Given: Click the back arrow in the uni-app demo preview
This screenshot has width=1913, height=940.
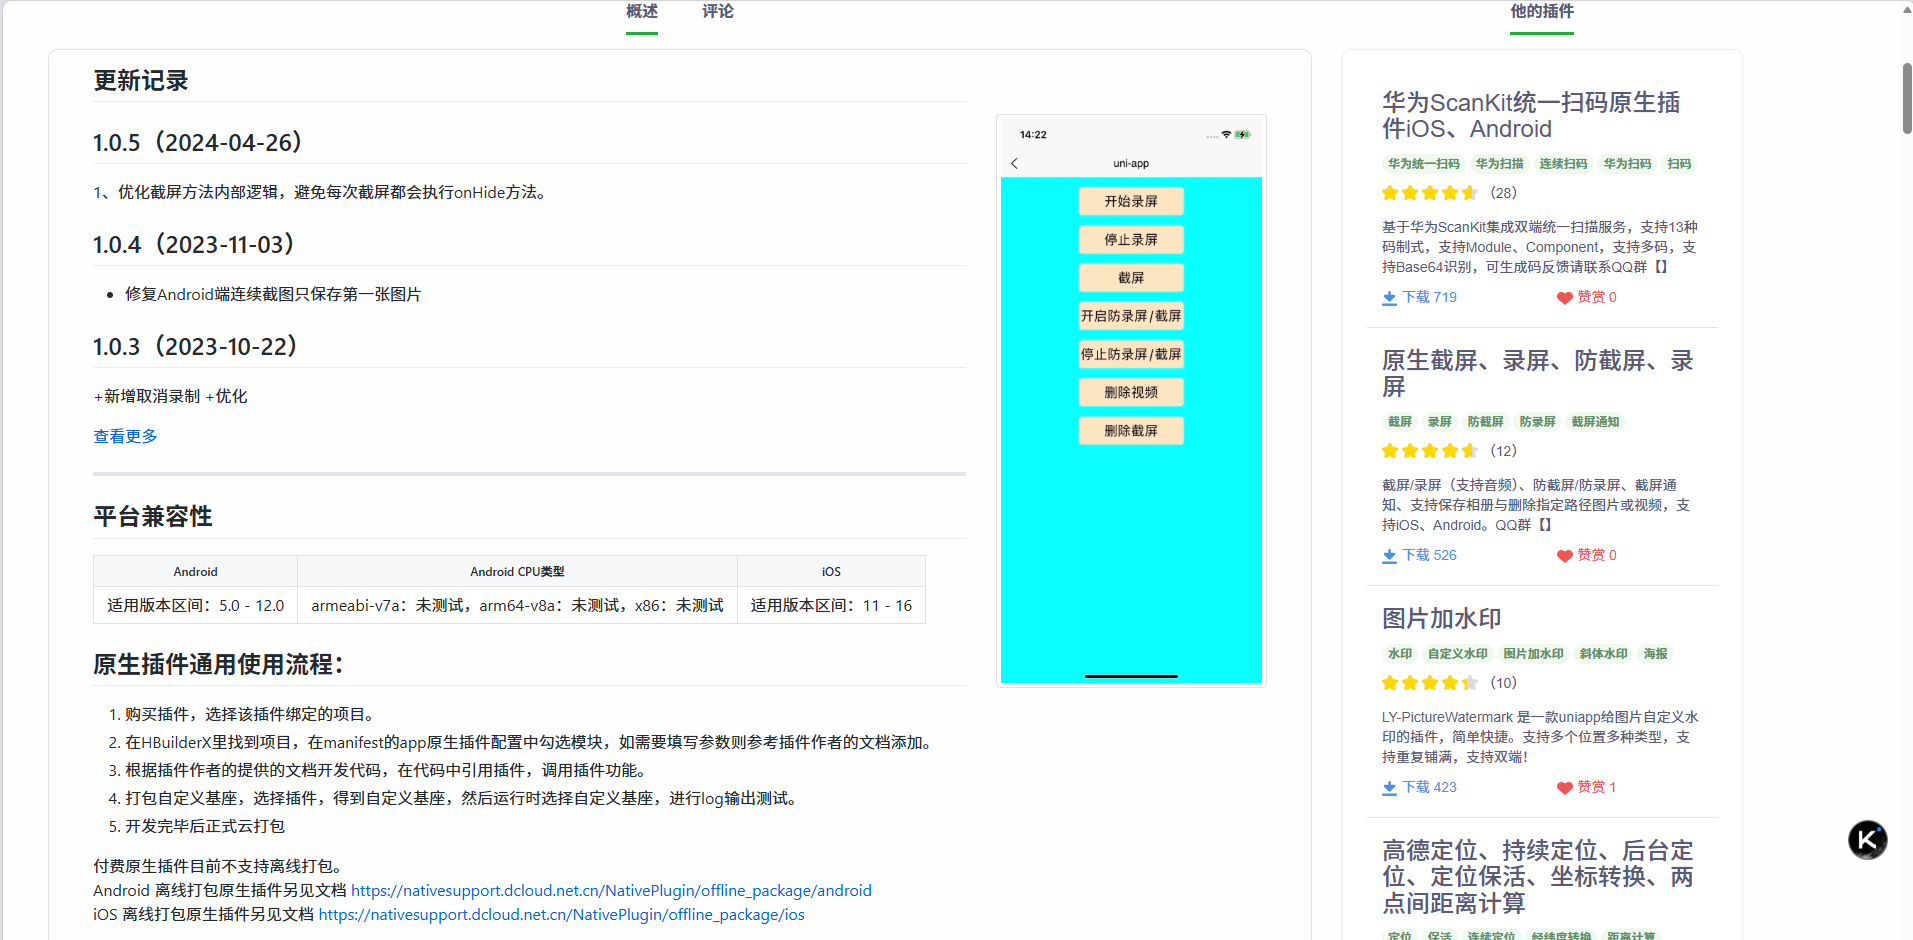Looking at the screenshot, I should tap(1015, 163).
